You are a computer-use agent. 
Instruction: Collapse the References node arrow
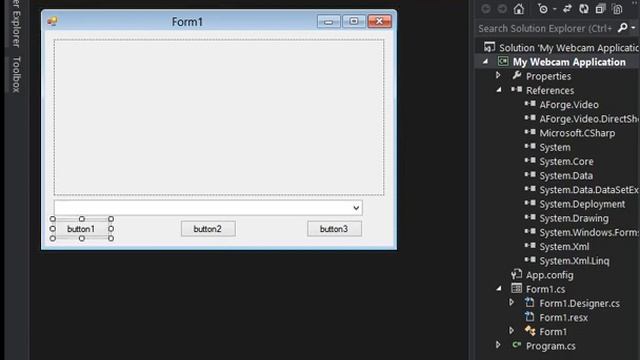point(499,90)
